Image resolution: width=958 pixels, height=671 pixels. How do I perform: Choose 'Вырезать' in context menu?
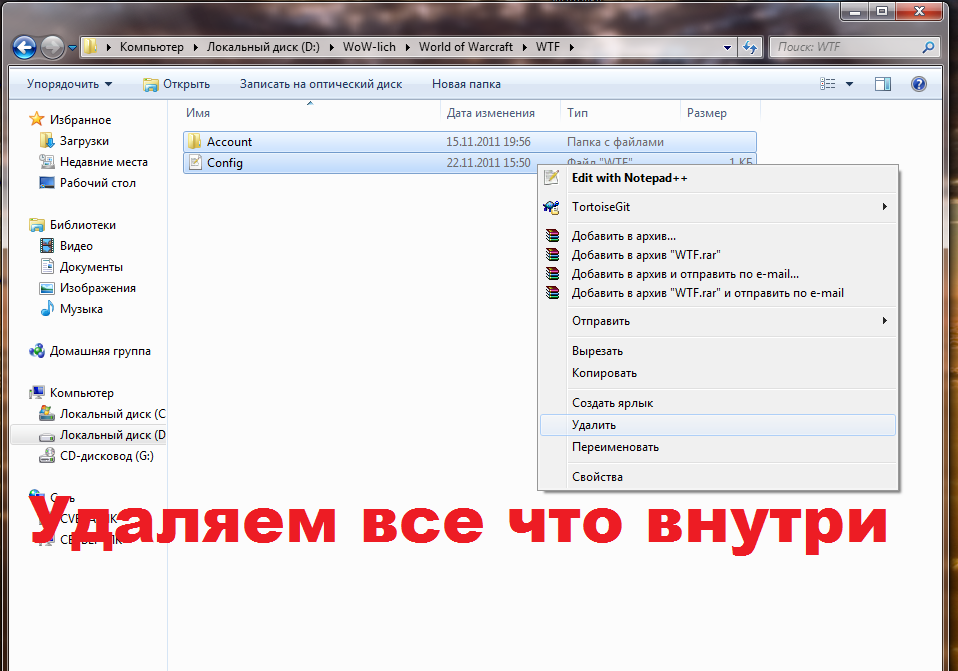(x=718, y=351)
